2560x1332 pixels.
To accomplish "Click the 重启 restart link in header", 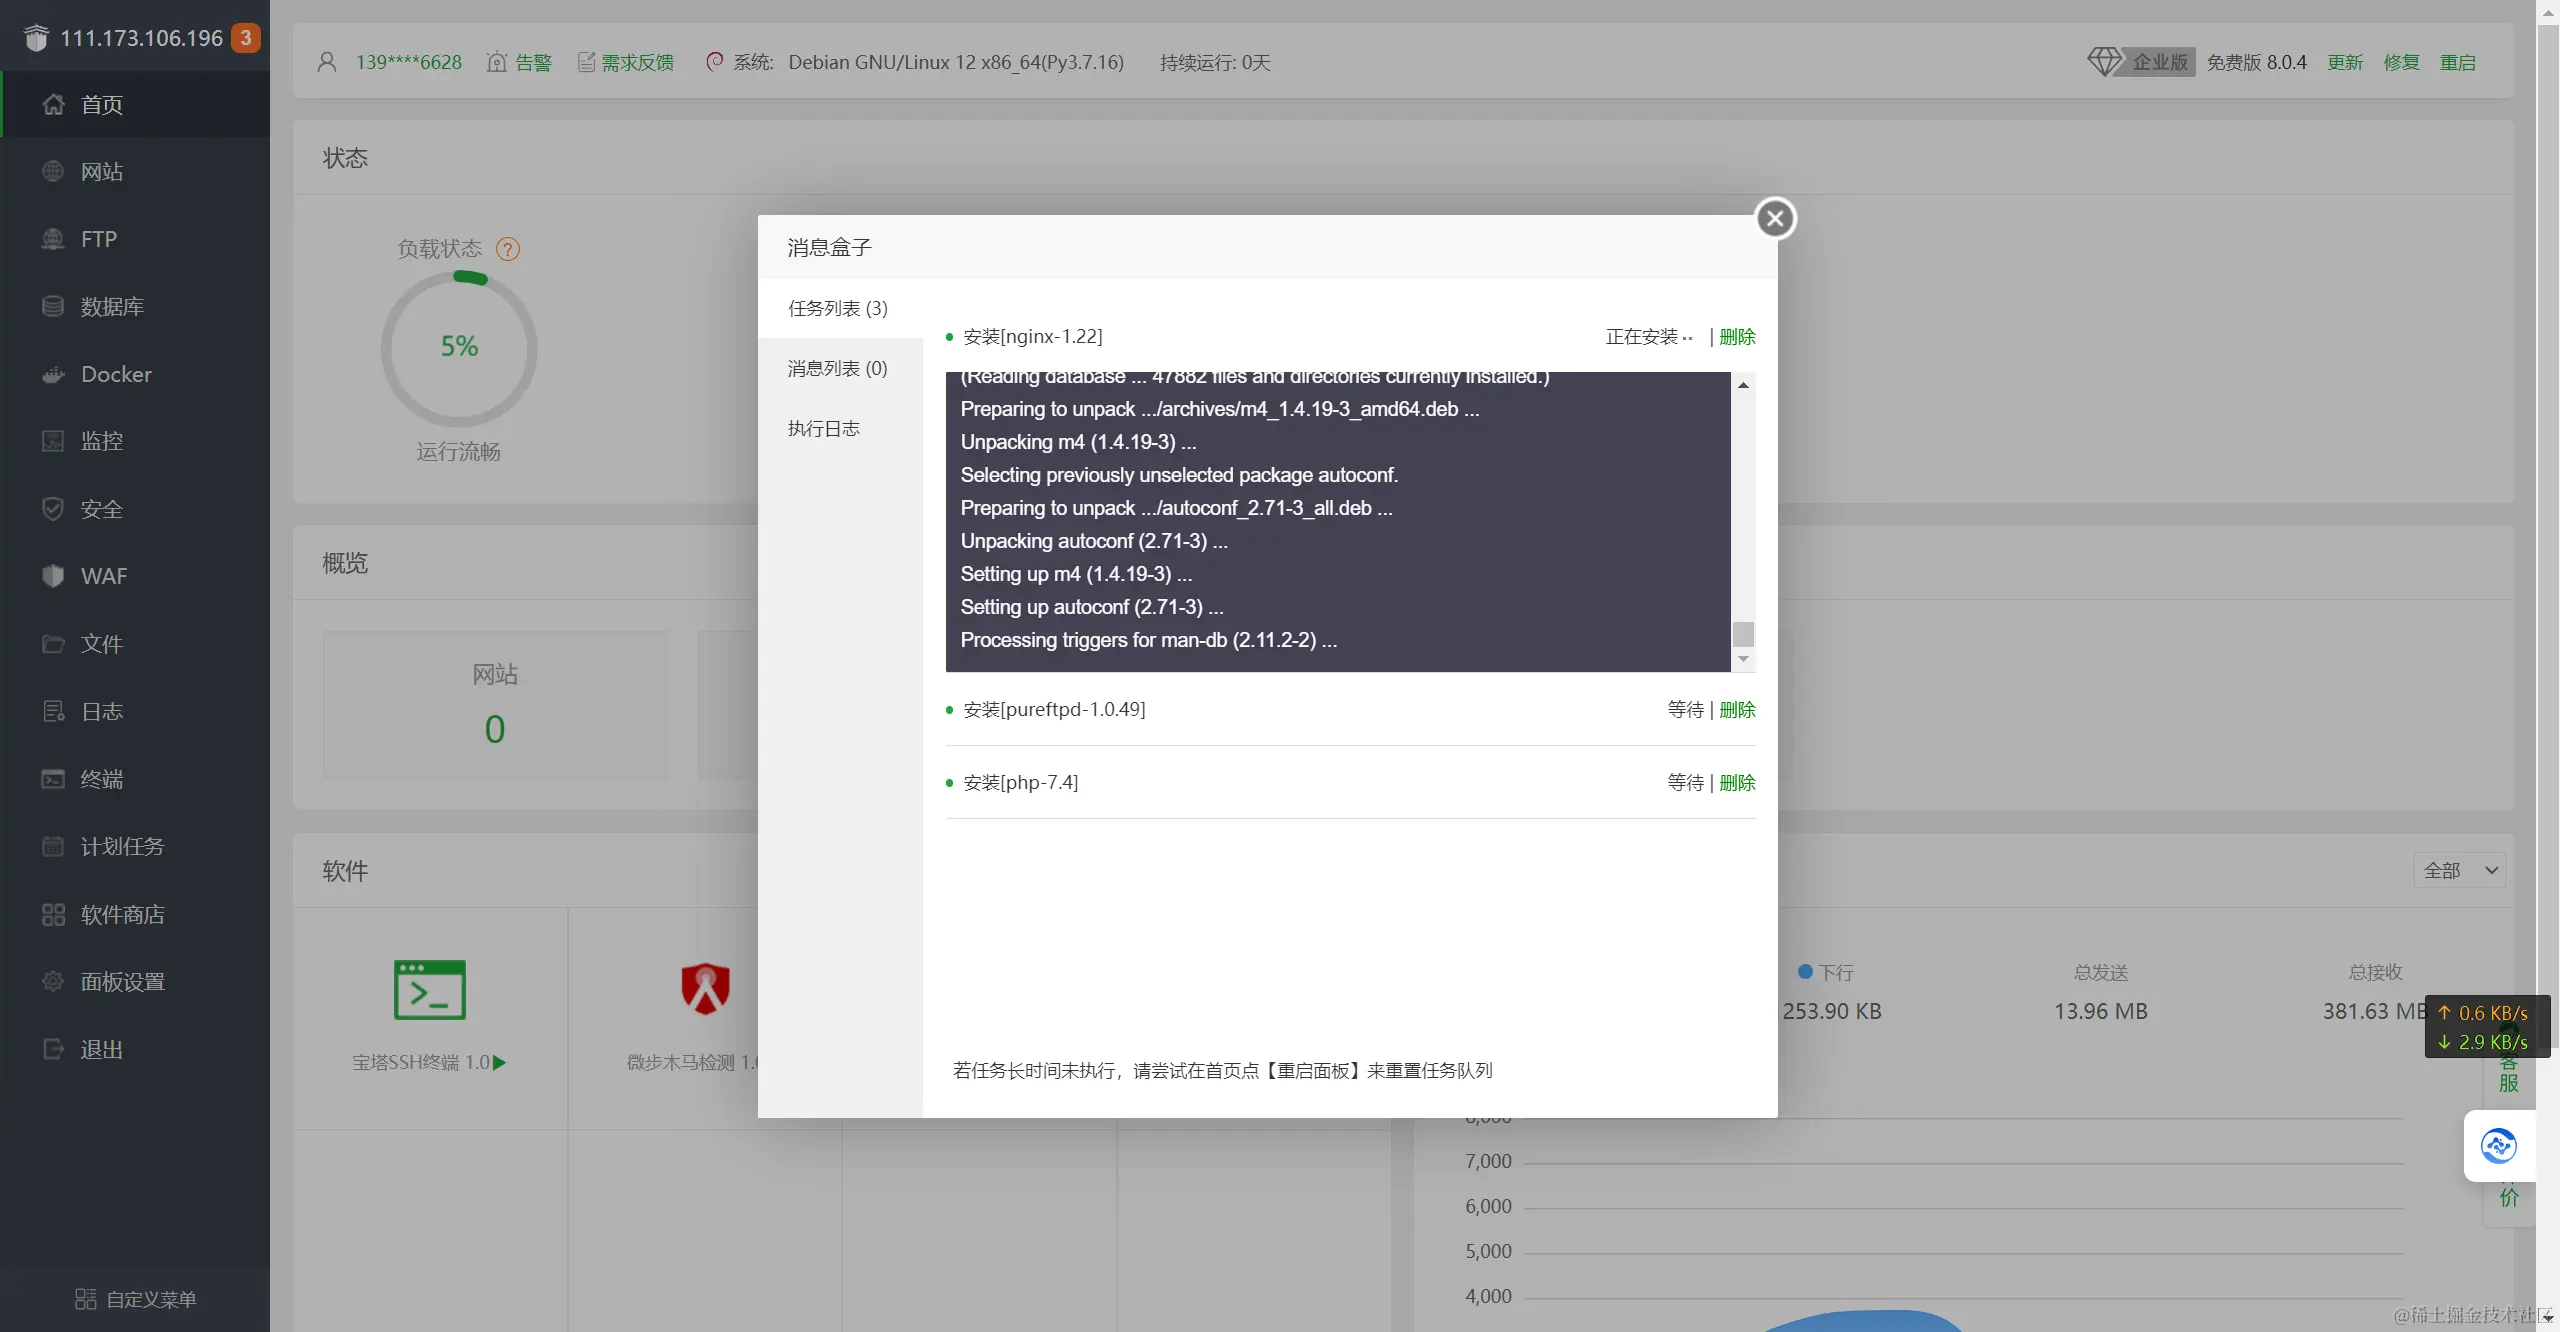I will point(2457,63).
